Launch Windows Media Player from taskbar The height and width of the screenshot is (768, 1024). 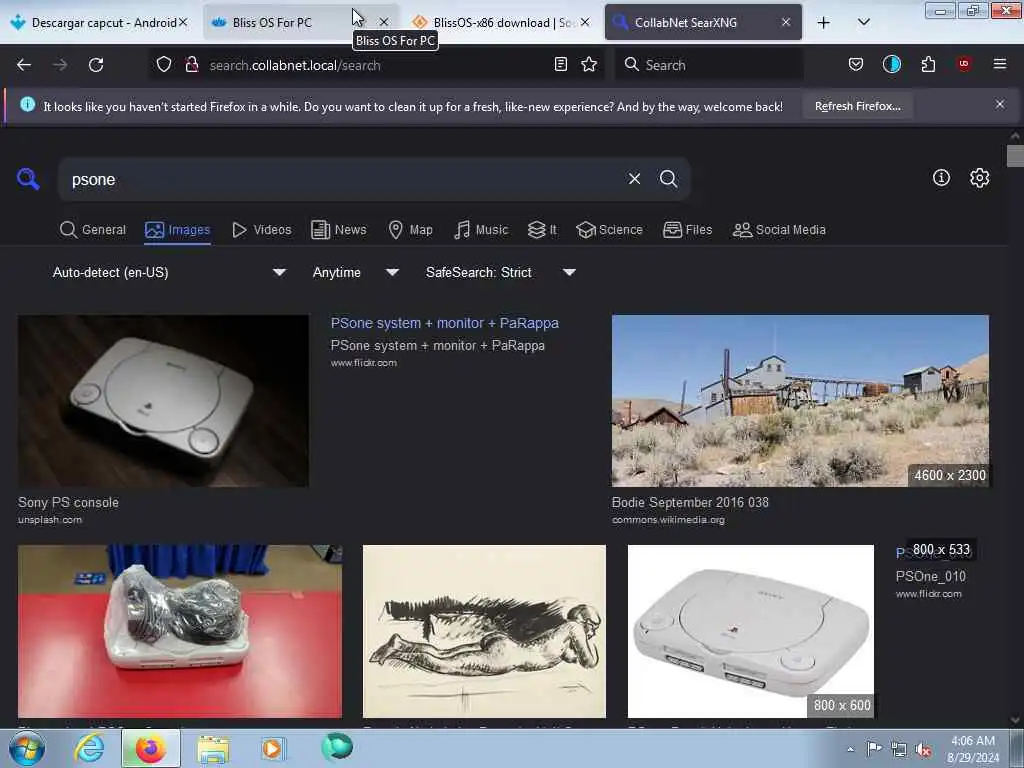tap(272, 748)
